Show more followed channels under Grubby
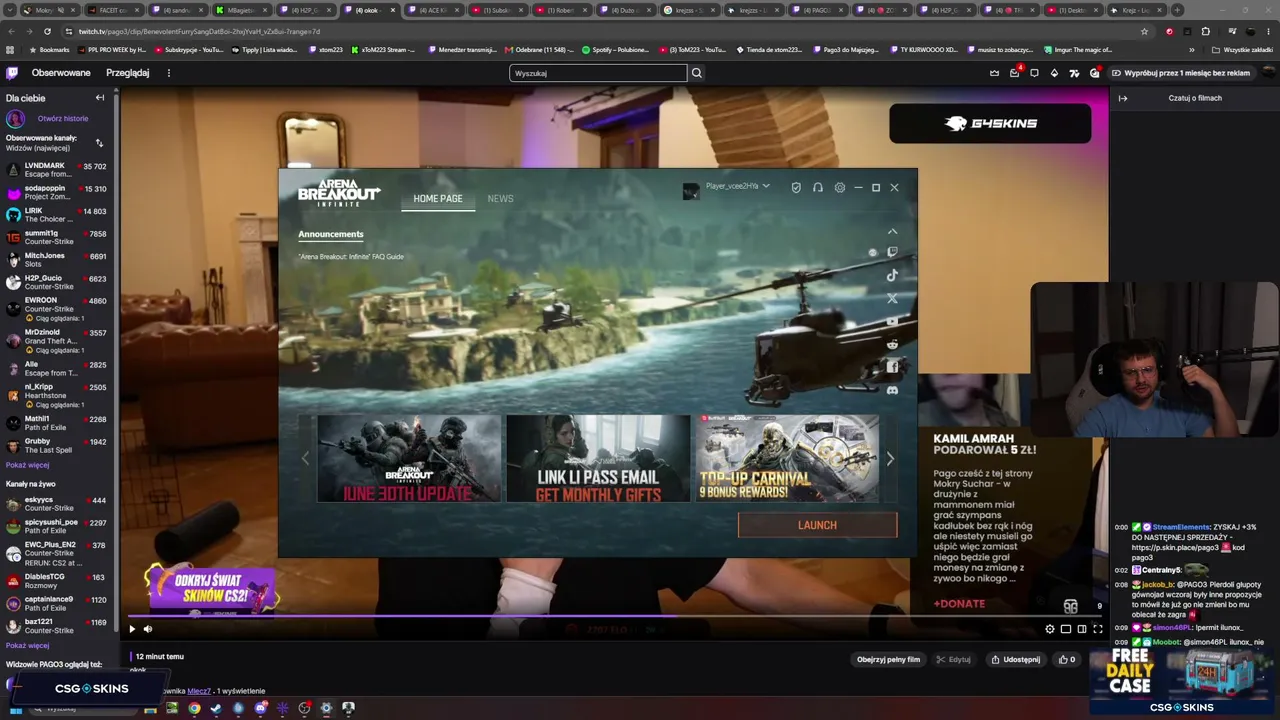 point(27,465)
